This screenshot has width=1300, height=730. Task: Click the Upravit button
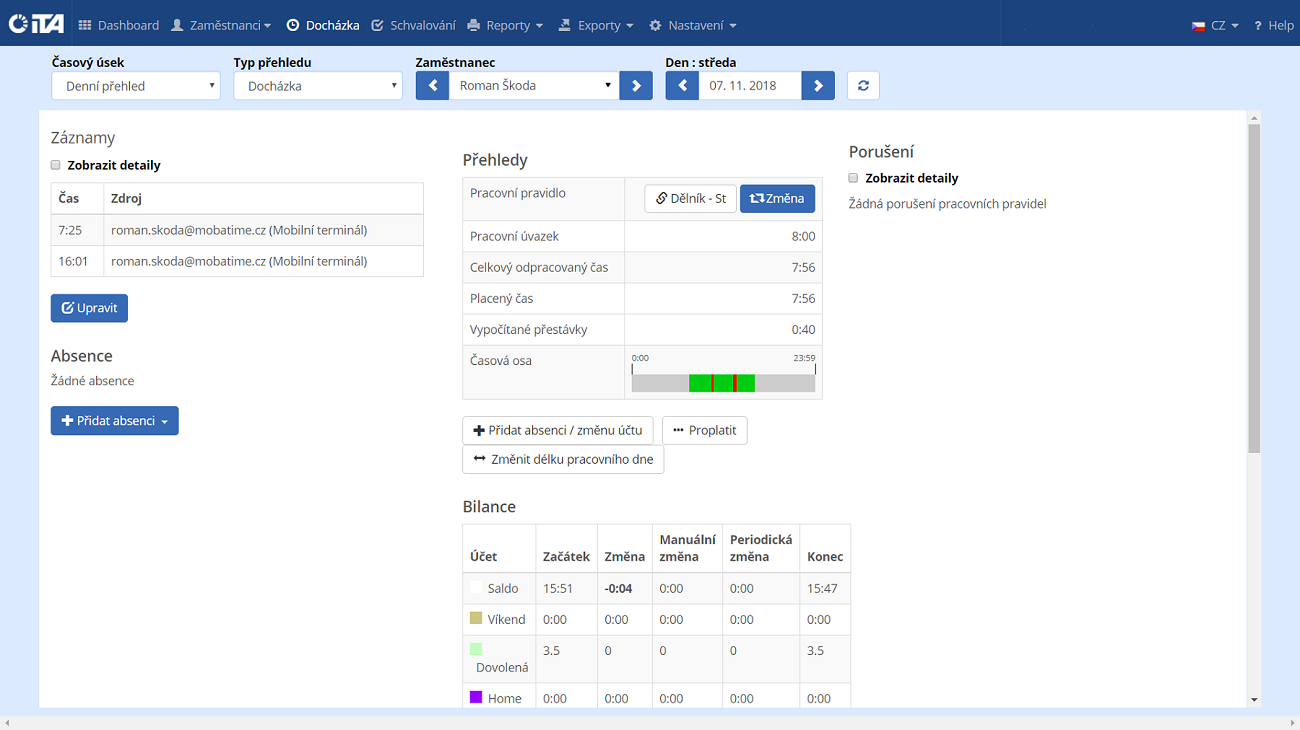(89, 308)
